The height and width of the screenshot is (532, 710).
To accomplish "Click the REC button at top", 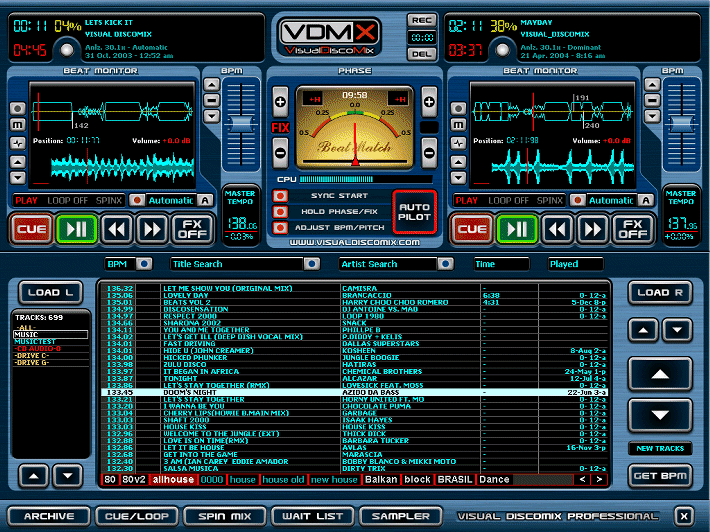I will coord(421,20).
